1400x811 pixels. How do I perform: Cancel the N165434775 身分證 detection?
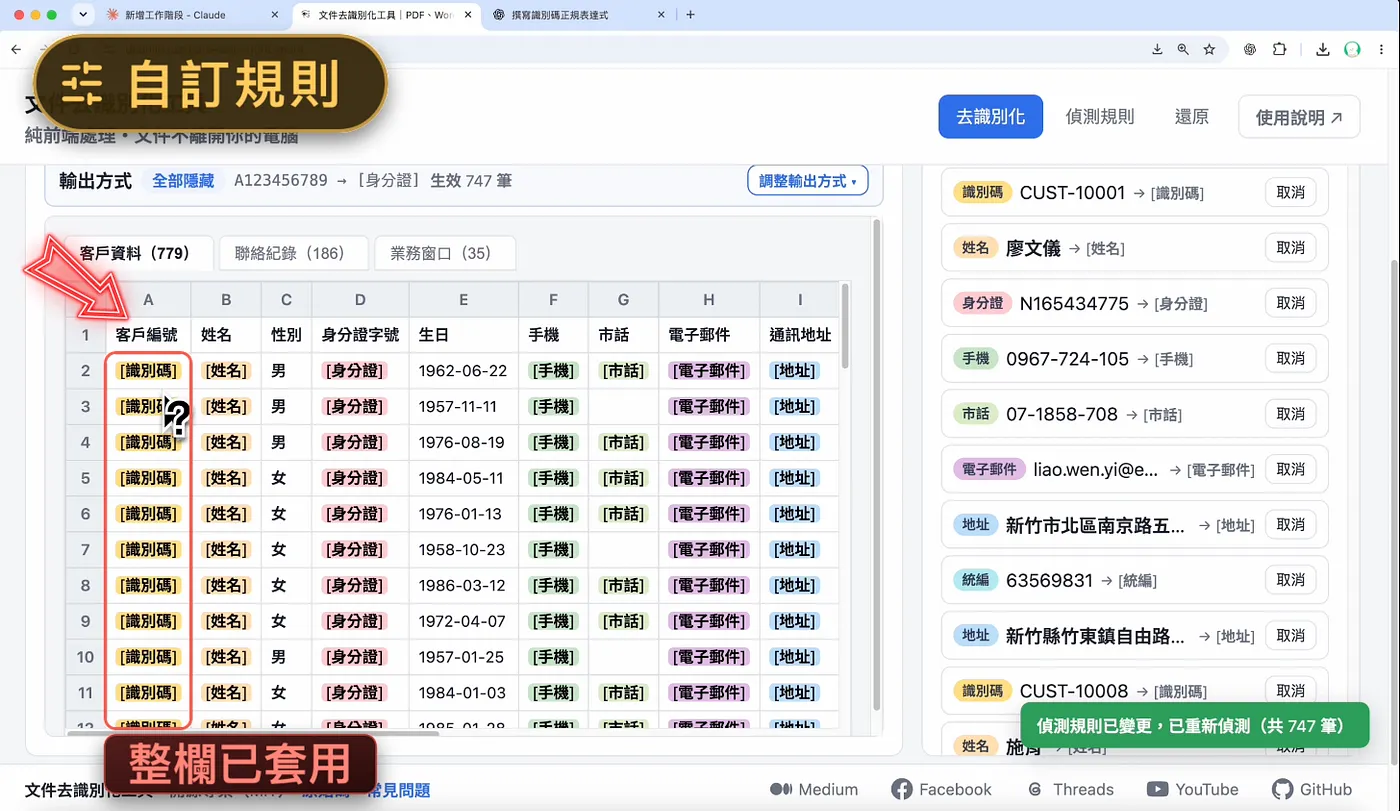pos(1291,303)
